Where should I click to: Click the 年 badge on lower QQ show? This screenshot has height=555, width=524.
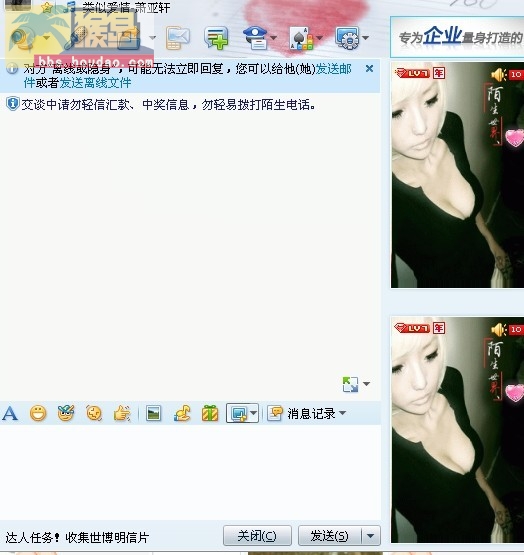tap(439, 328)
